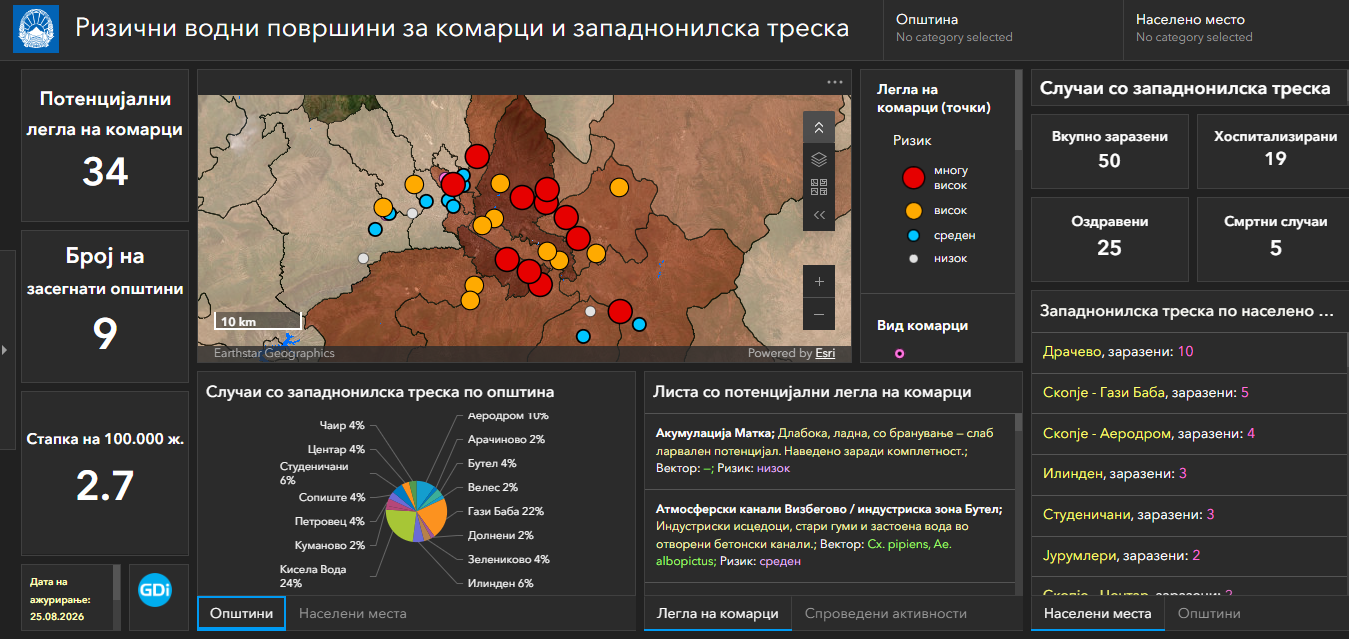
Task: Select the Акумулација Матка list entry
Action: click(830, 450)
